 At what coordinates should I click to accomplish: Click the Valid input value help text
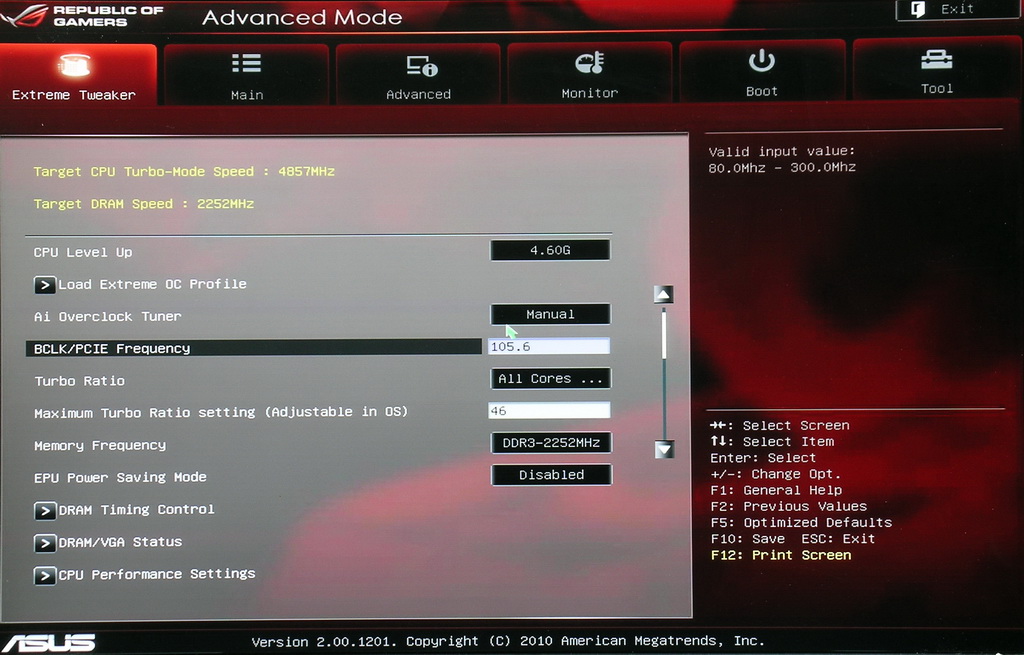point(782,159)
